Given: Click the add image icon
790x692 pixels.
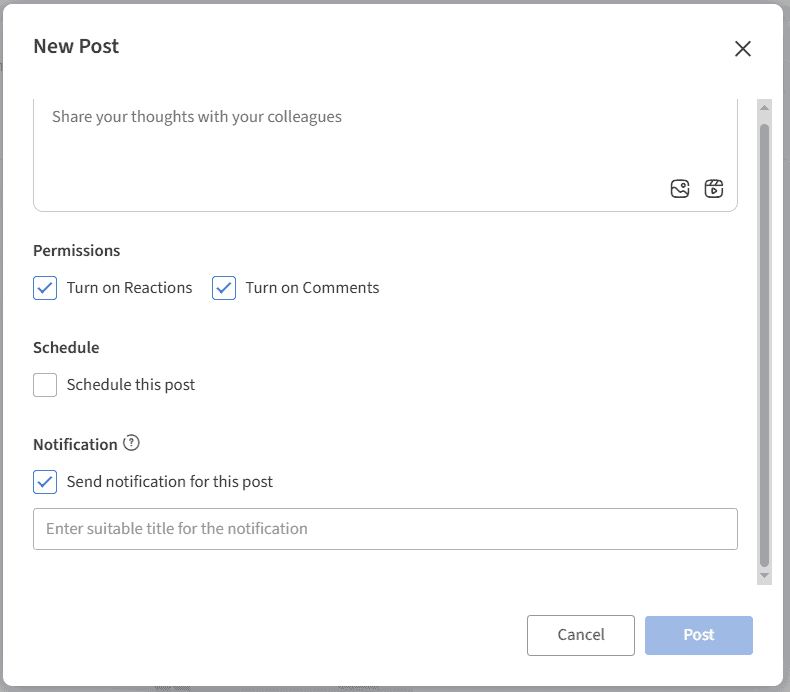Looking at the screenshot, I should click(x=680, y=188).
